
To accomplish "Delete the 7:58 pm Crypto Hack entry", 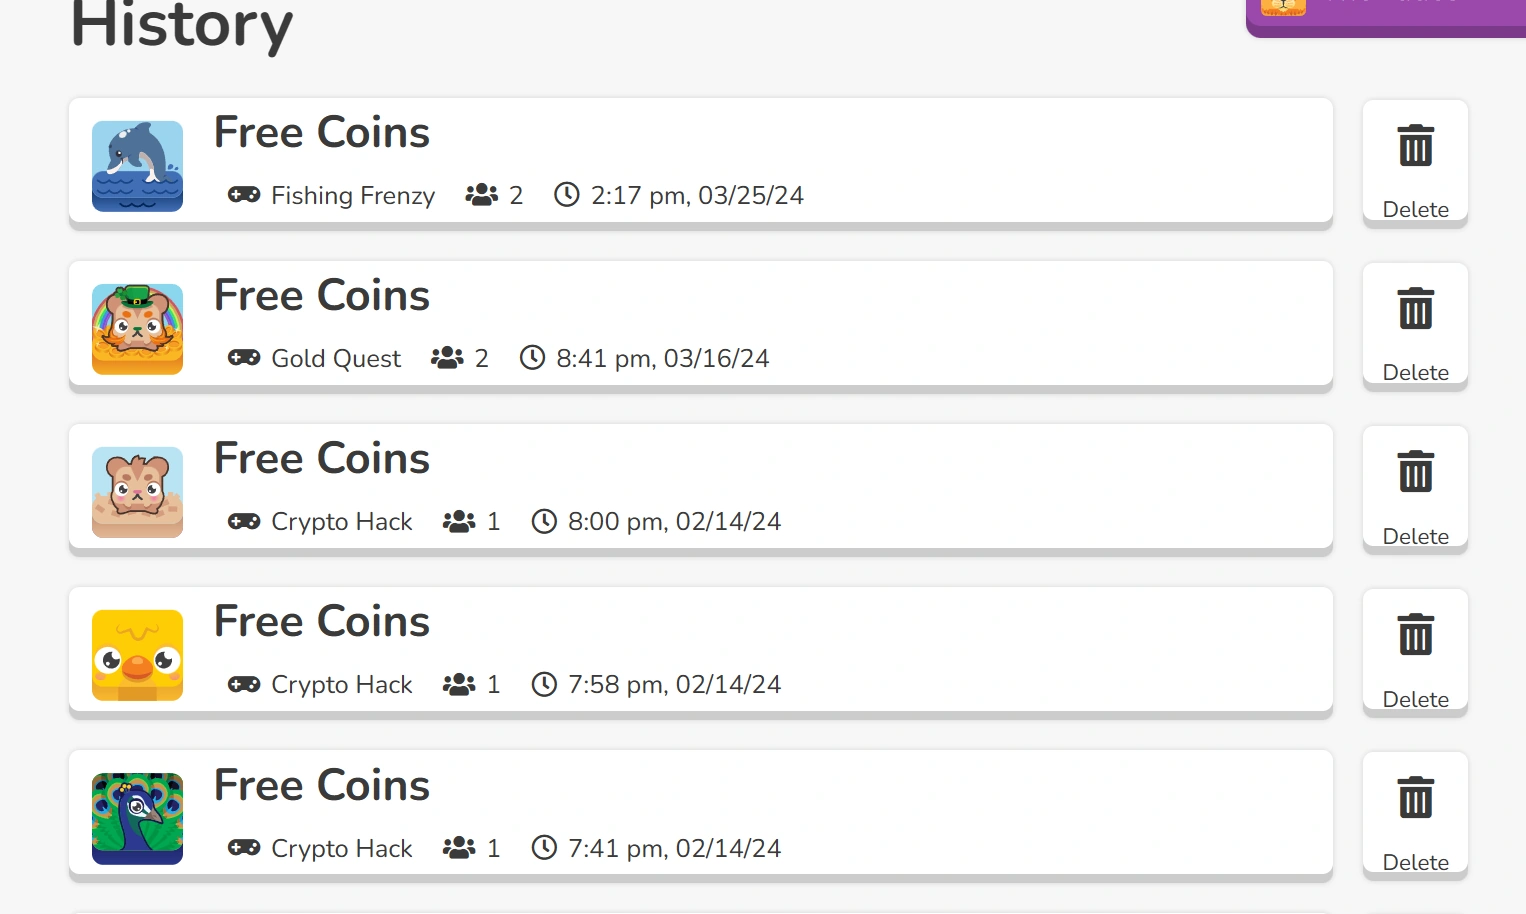I will [x=1415, y=653].
